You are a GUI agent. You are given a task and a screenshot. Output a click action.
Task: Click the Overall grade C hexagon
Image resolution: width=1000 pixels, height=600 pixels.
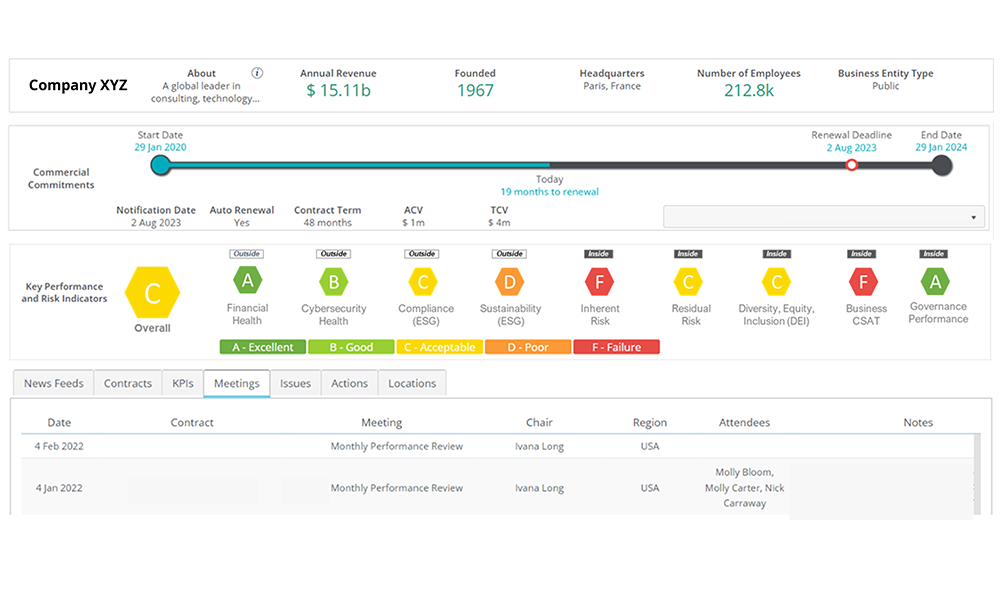click(152, 293)
